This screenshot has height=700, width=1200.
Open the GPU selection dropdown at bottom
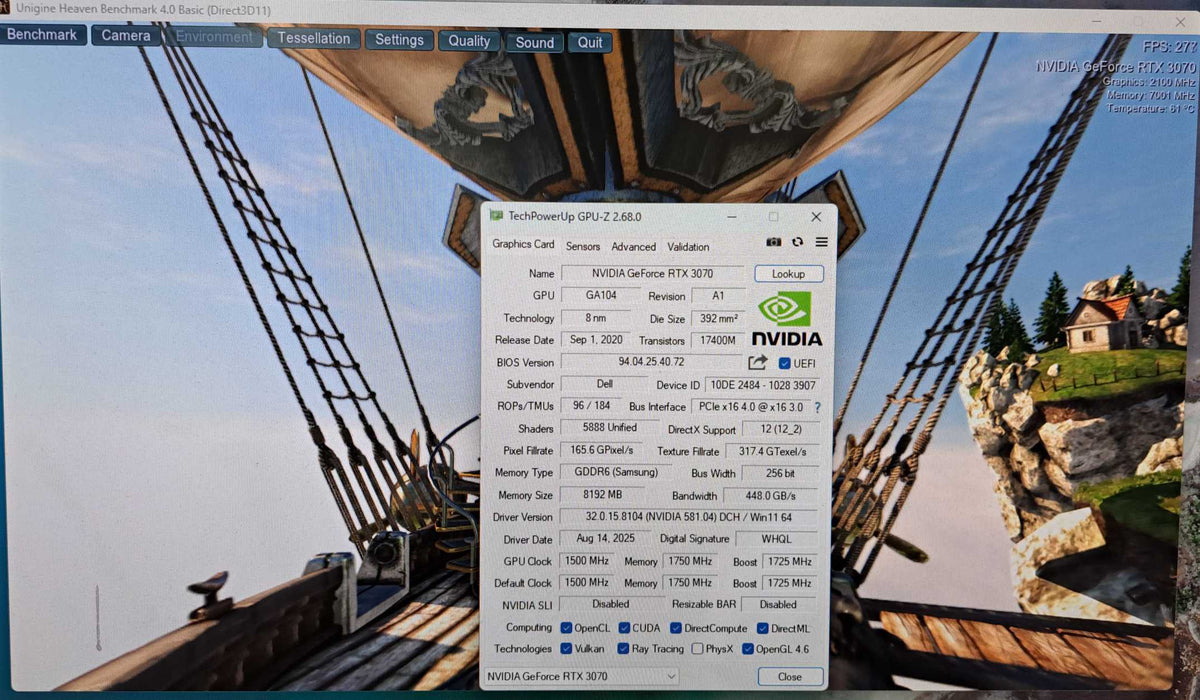pyautogui.click(x=581, y=676)
